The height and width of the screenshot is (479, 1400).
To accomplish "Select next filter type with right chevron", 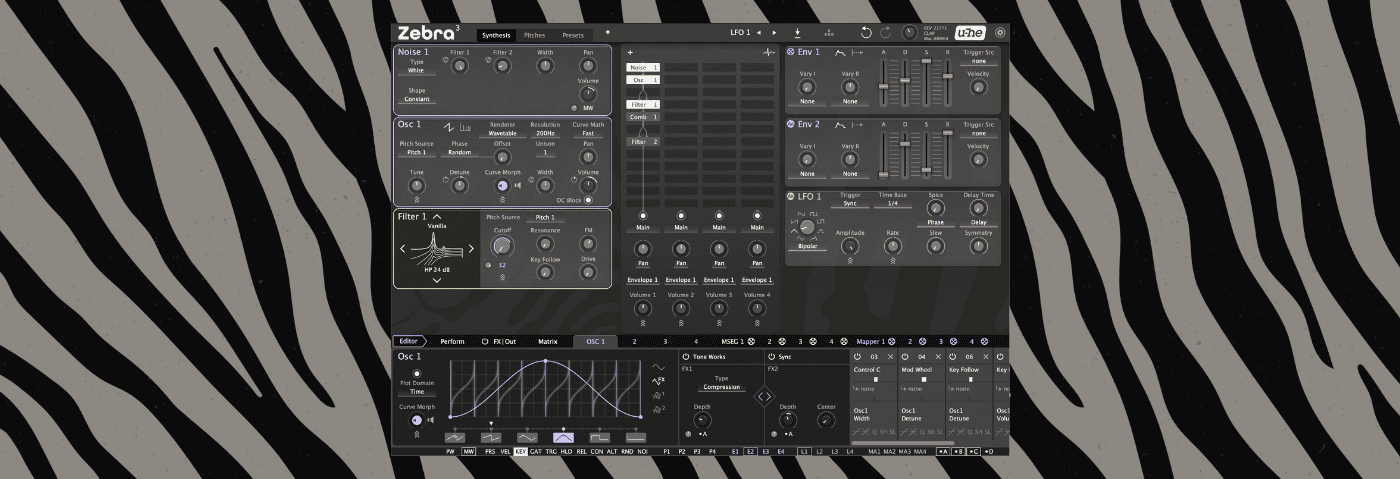I will point(471,249).
